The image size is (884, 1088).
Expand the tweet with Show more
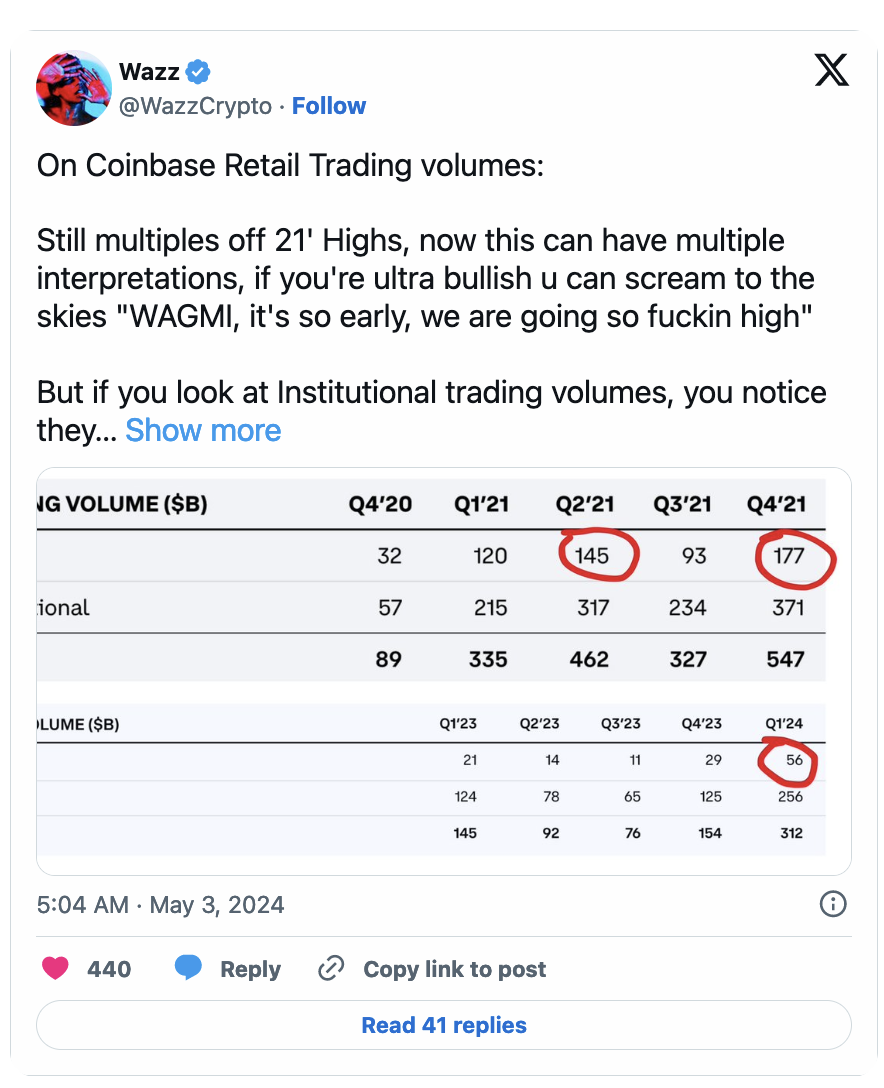point(203,430)
